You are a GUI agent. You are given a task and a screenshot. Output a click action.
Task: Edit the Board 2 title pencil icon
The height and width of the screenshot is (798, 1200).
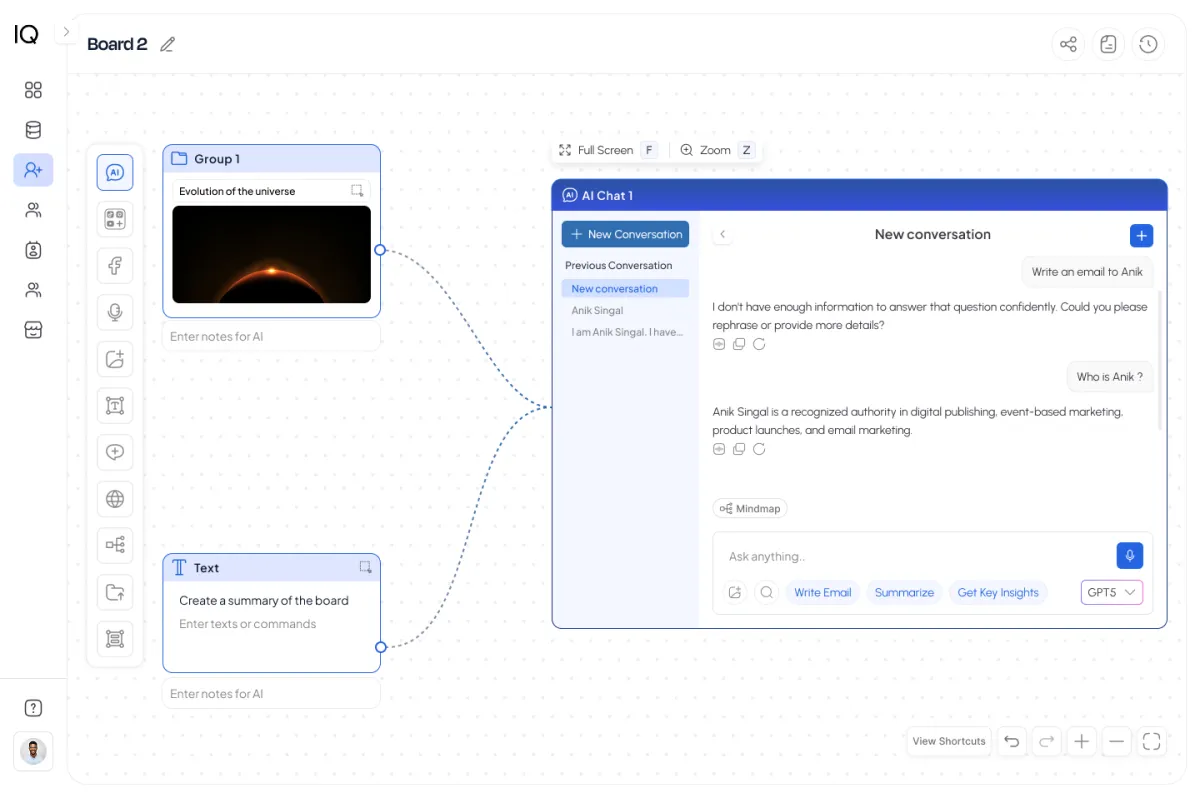pos(167,44)
